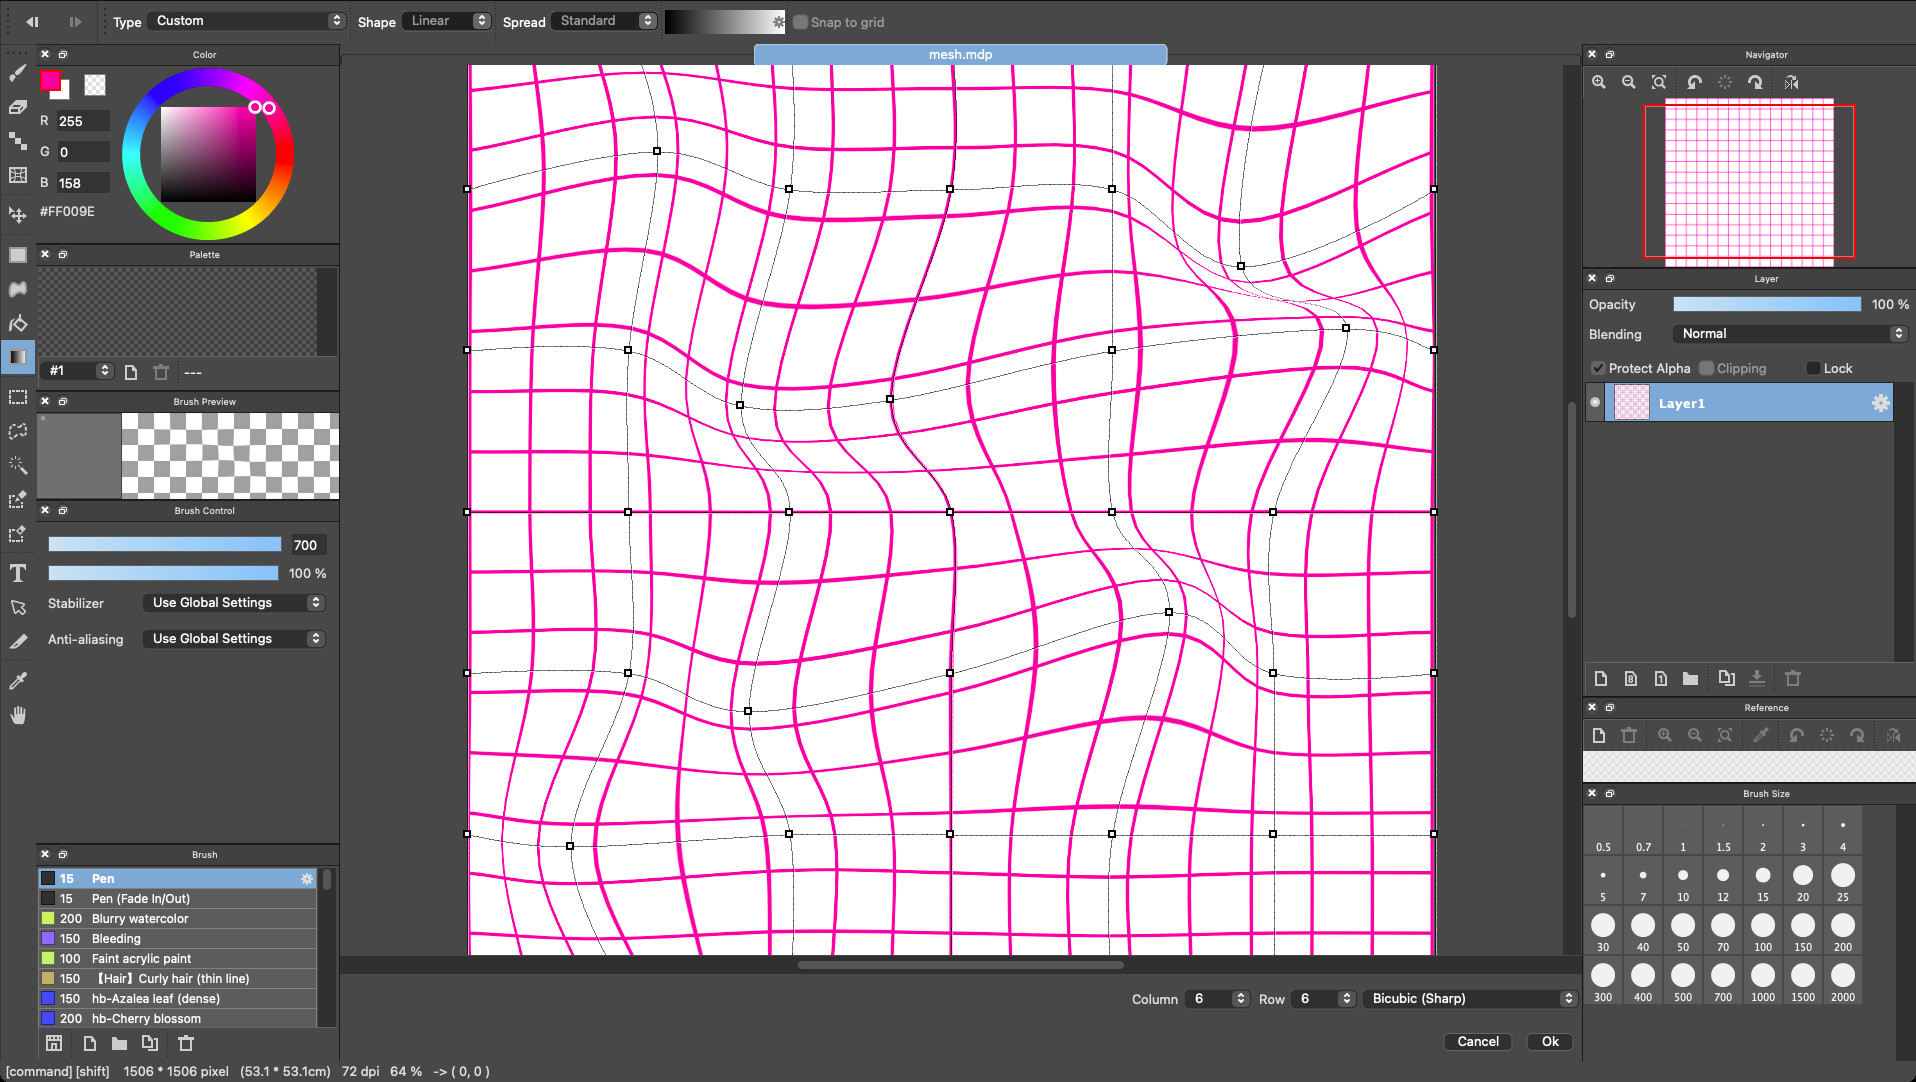The height and width of the screenshot is (1082, 1916).
Task: Open the Blending mode dropdown
Action: click(x=1789, y=333)
